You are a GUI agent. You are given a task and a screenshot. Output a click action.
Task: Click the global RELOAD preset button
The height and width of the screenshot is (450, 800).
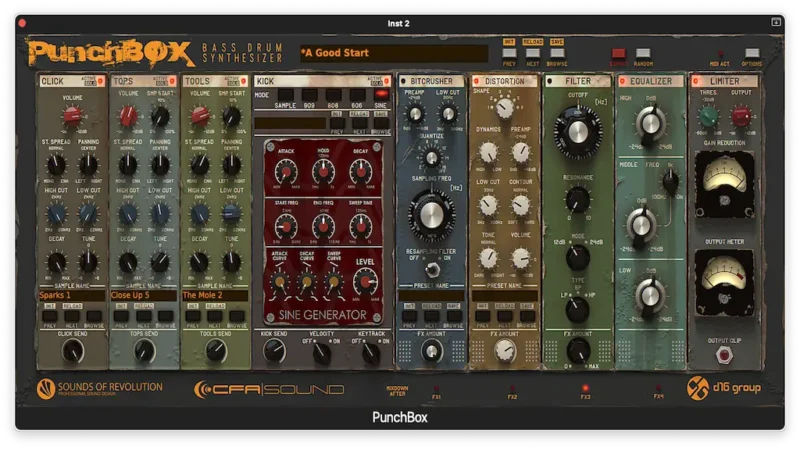(533, 42)
